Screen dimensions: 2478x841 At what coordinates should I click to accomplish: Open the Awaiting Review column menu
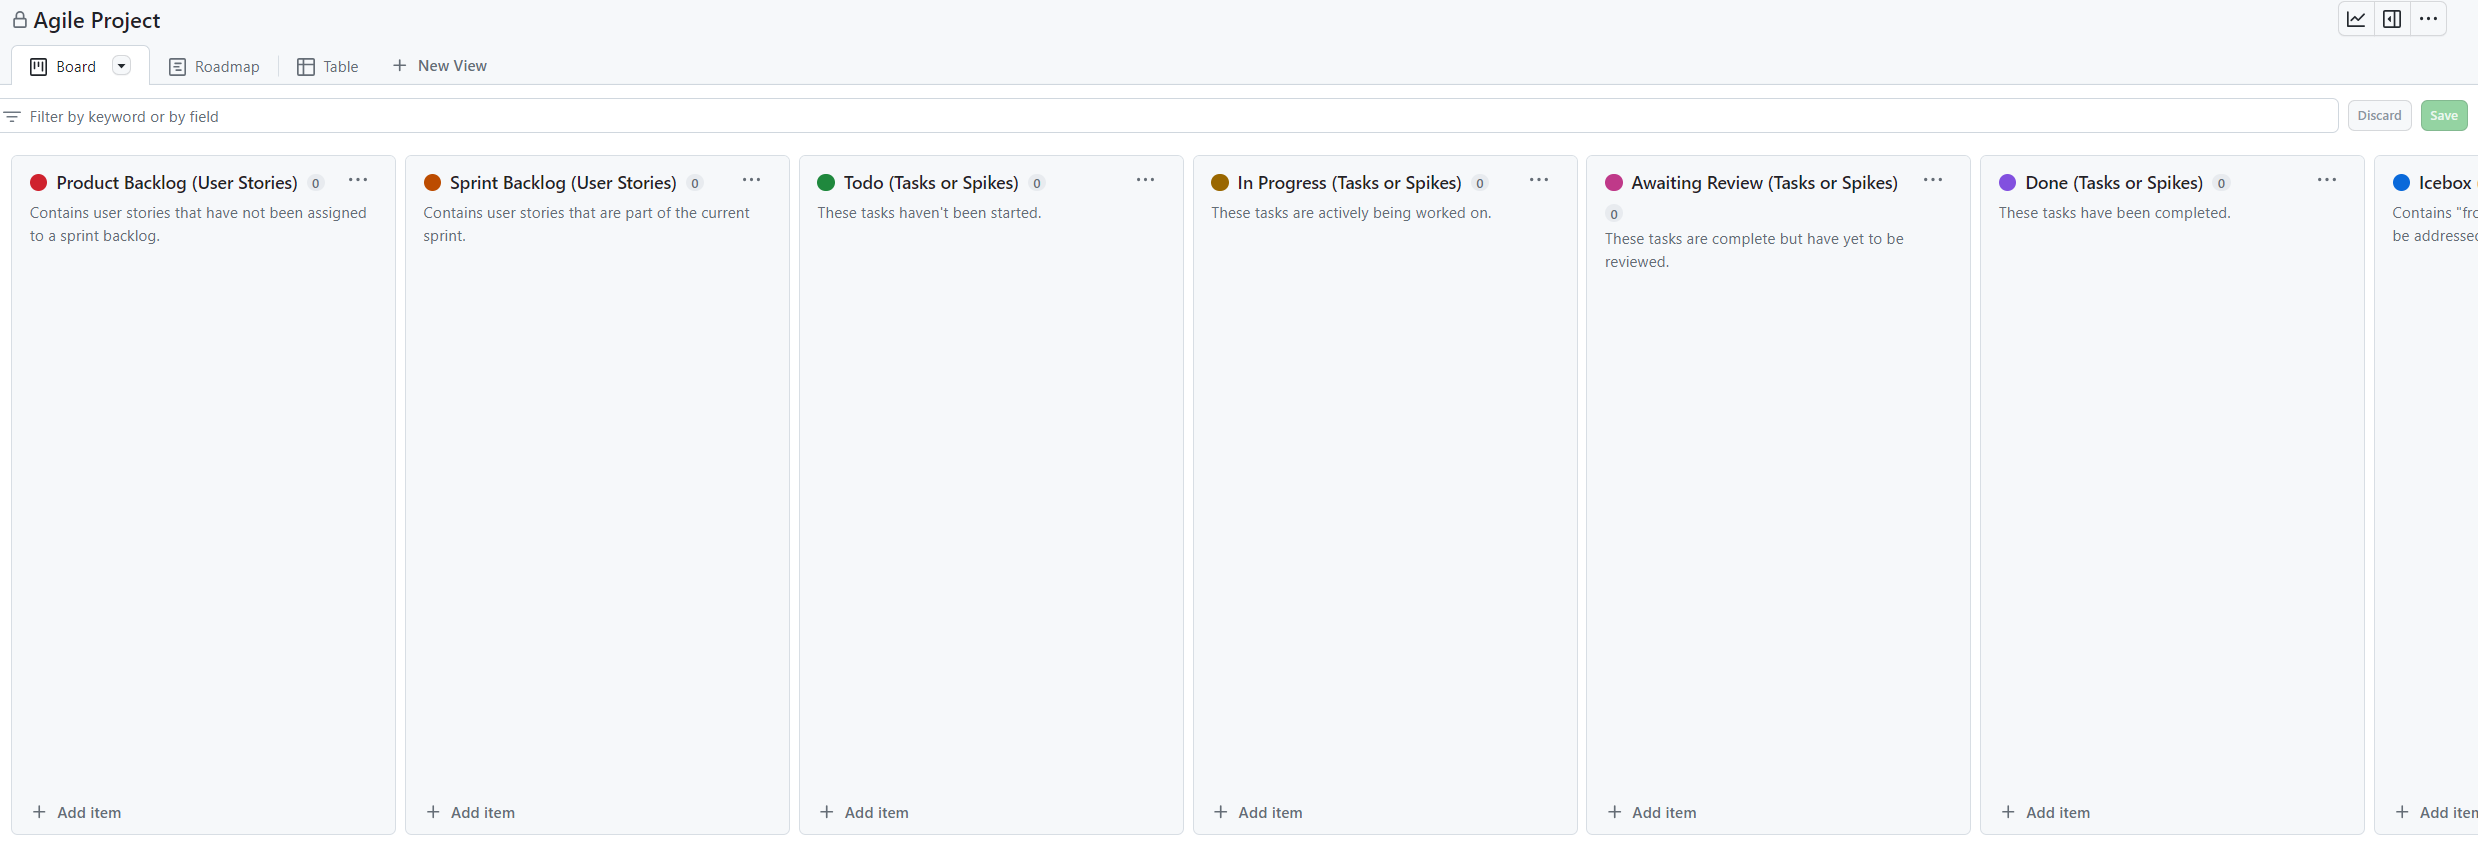[x=1933, y=181]
